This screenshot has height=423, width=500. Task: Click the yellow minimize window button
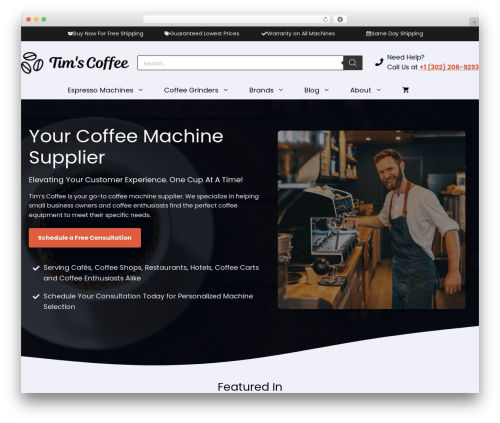click(x=36, y=19)
